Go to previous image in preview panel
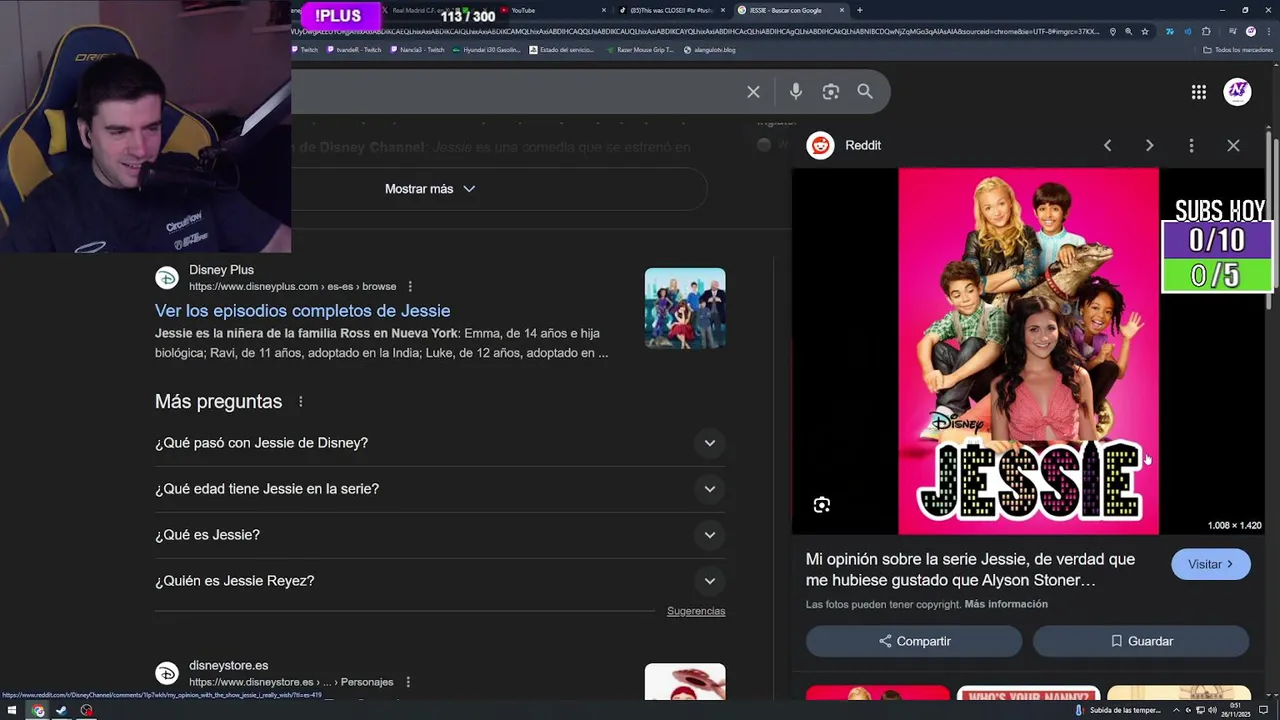 1107,145
